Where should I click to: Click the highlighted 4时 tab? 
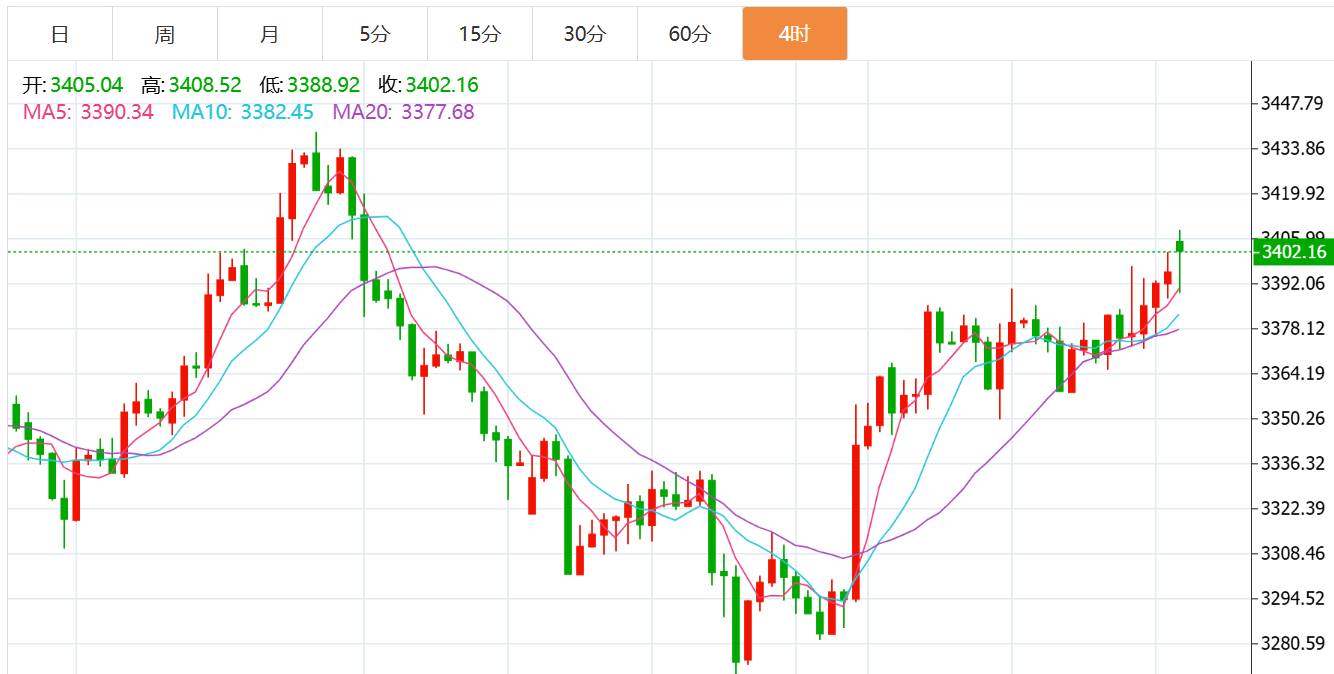795,34
